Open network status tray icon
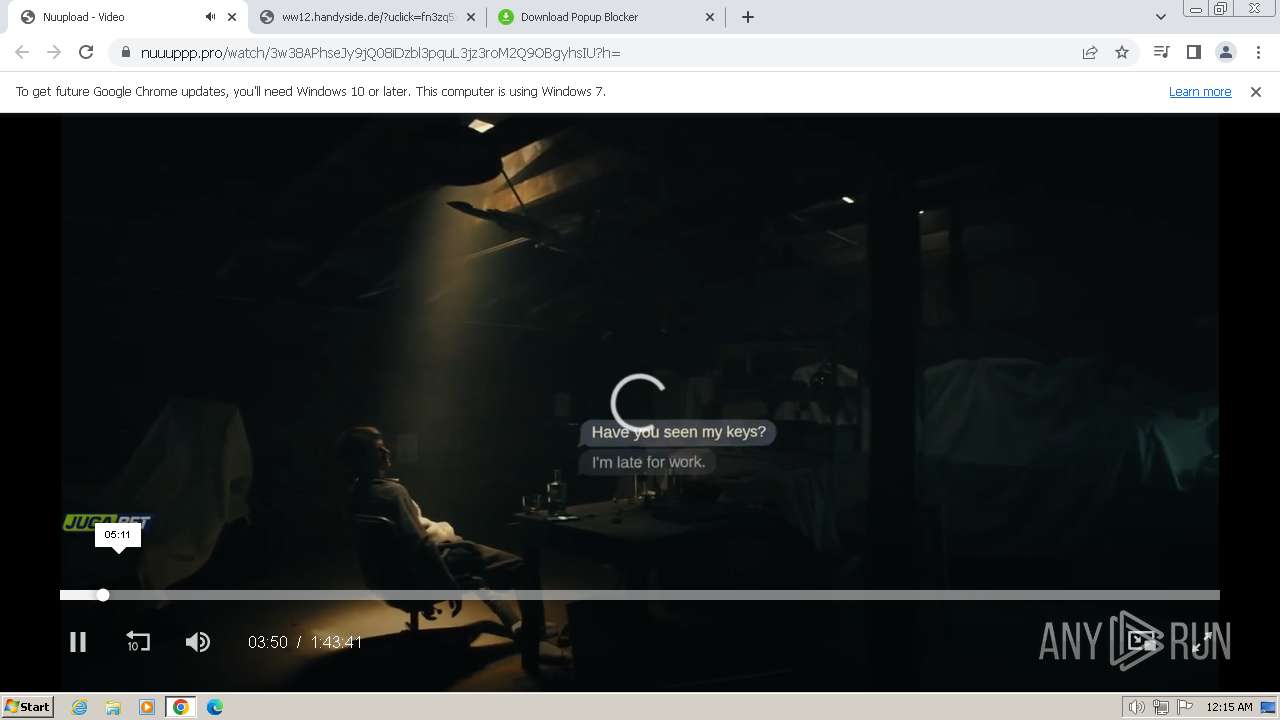The image size is (1280, 720). (x=1161, y=707)
